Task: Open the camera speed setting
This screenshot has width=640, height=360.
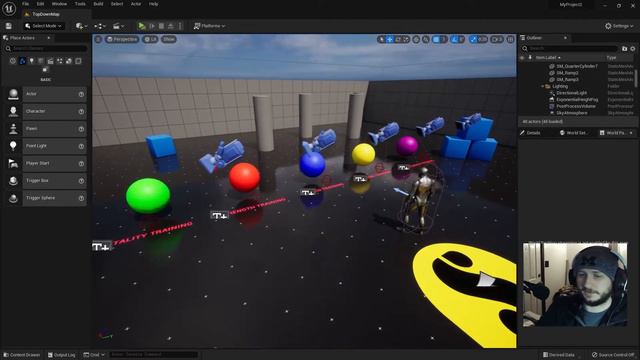Action: click(497, 39)
